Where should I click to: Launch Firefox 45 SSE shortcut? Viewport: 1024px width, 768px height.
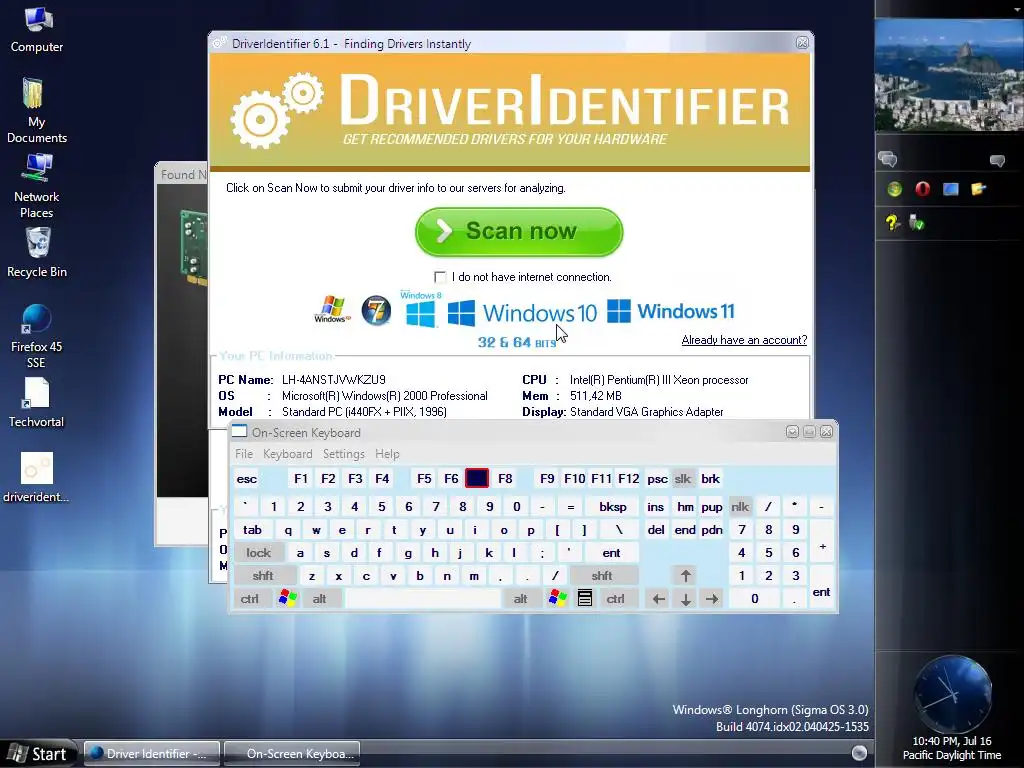click(x=37, y=336)
